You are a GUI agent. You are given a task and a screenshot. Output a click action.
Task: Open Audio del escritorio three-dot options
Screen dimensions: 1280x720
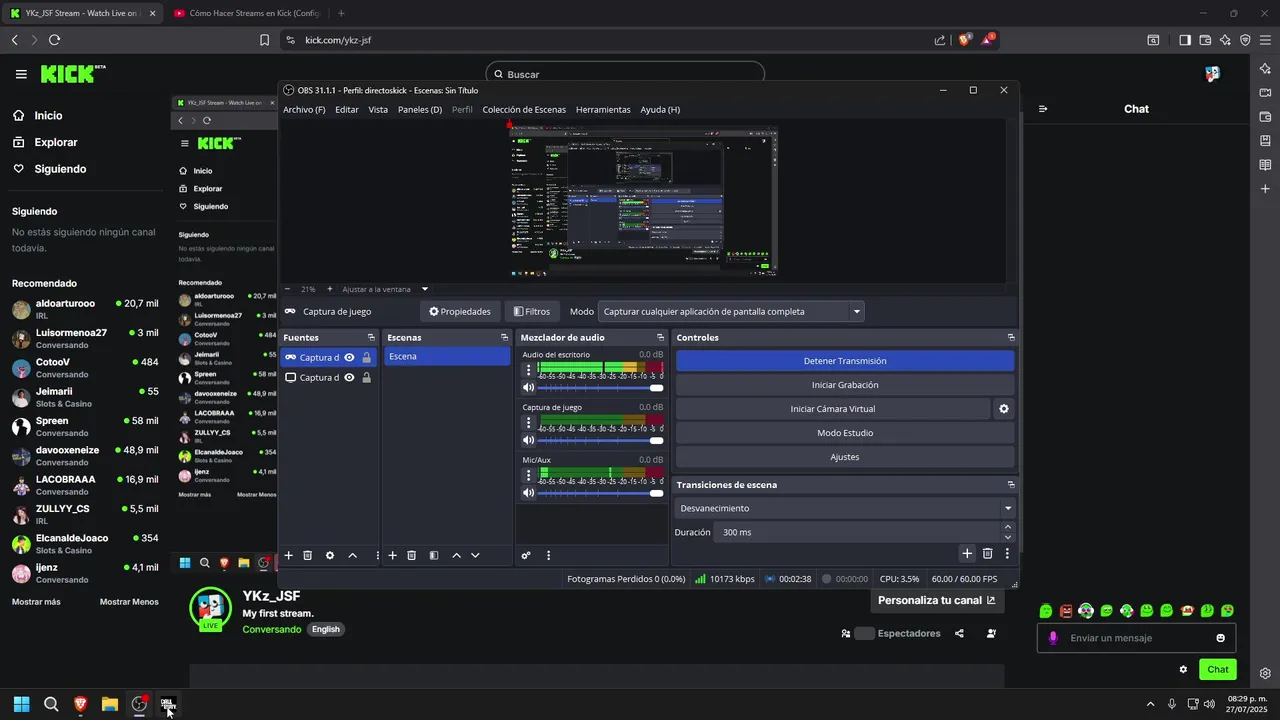click(529, 369)
